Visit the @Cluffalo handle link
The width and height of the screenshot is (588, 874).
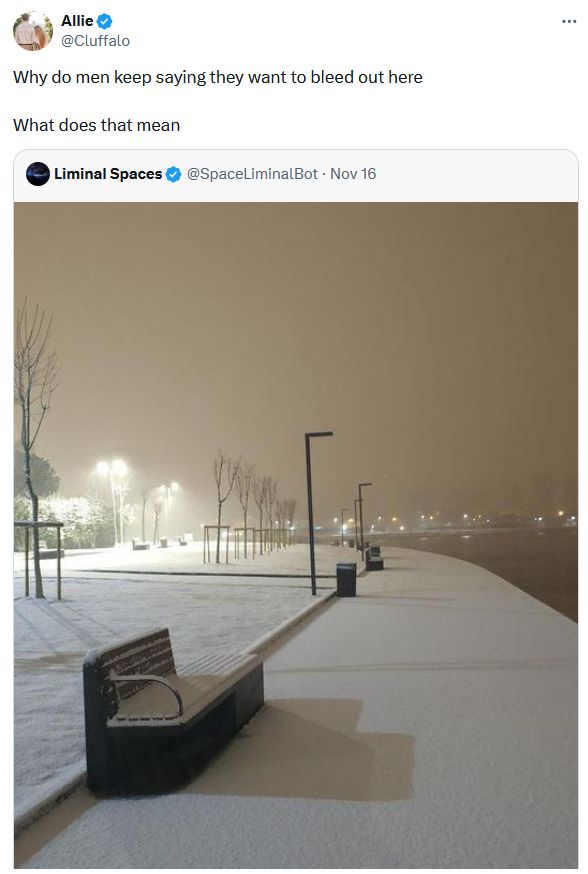pos(95,41)
